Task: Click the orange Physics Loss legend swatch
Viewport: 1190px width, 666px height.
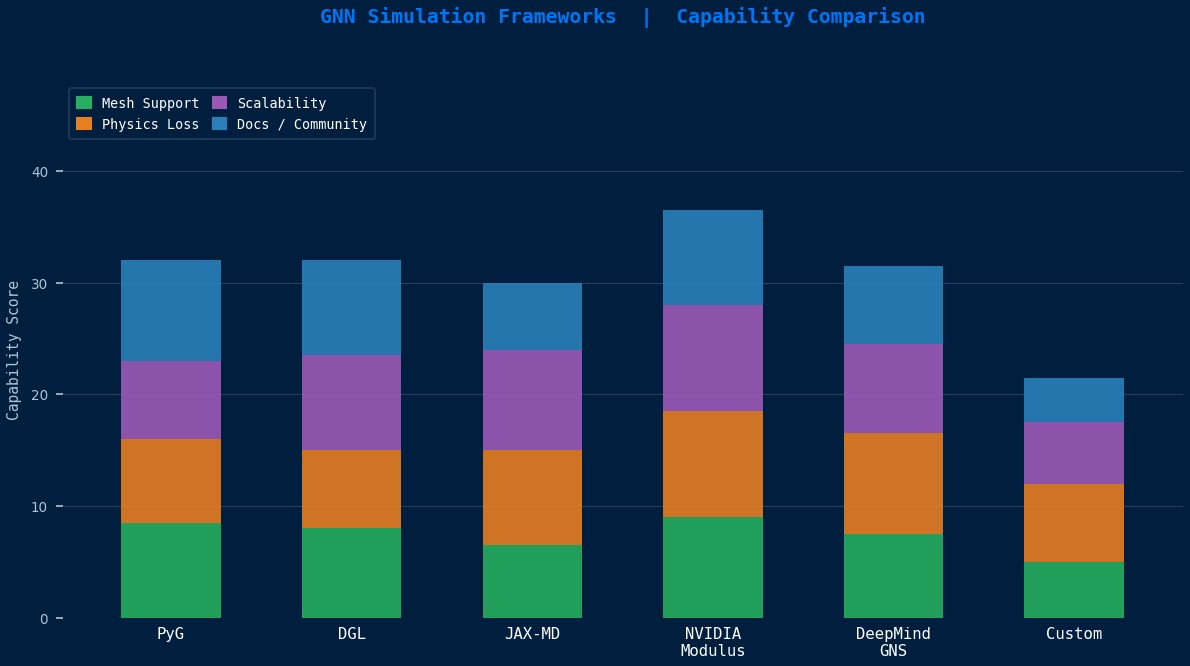Action: (x=85, y=124)
